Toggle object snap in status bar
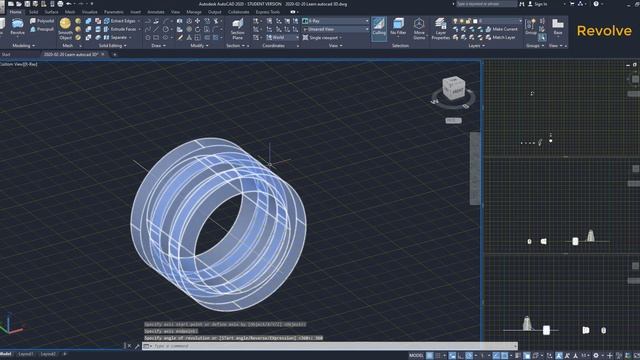 click(x=504, y=356)
